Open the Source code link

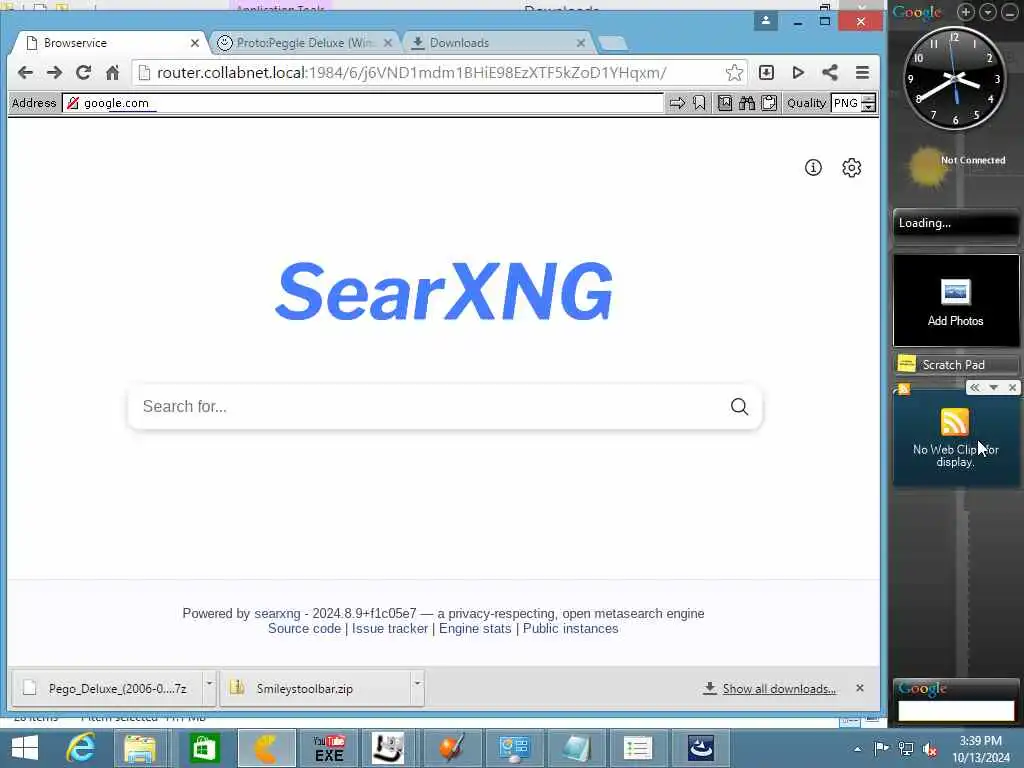pyautogui.click(x=304, y=628)
